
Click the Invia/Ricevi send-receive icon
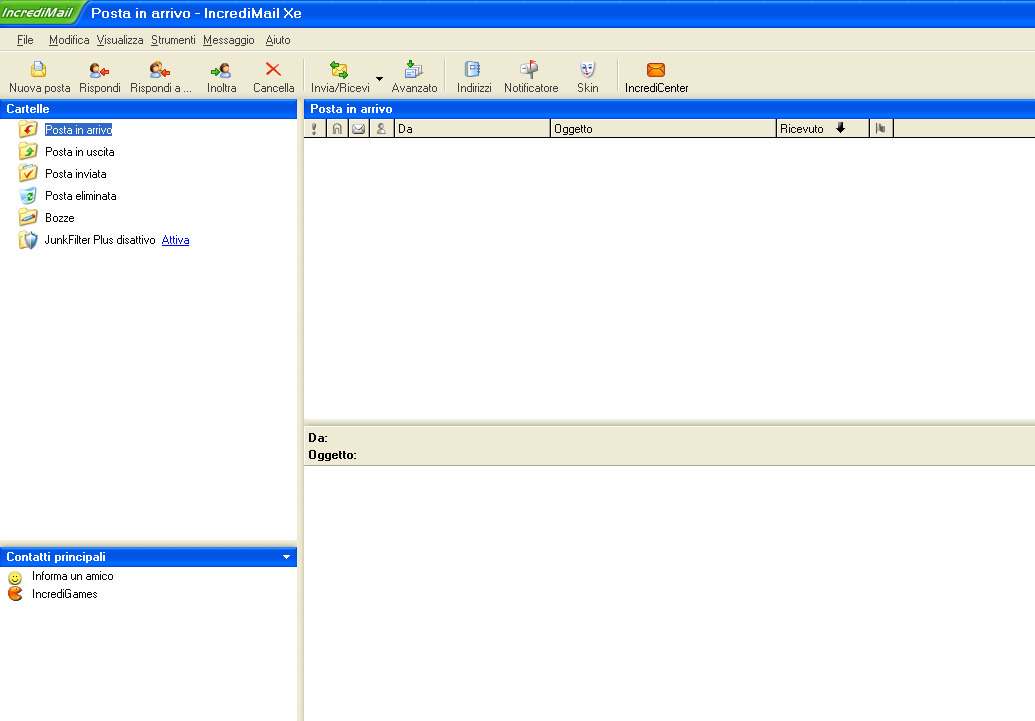coord(339,69)
